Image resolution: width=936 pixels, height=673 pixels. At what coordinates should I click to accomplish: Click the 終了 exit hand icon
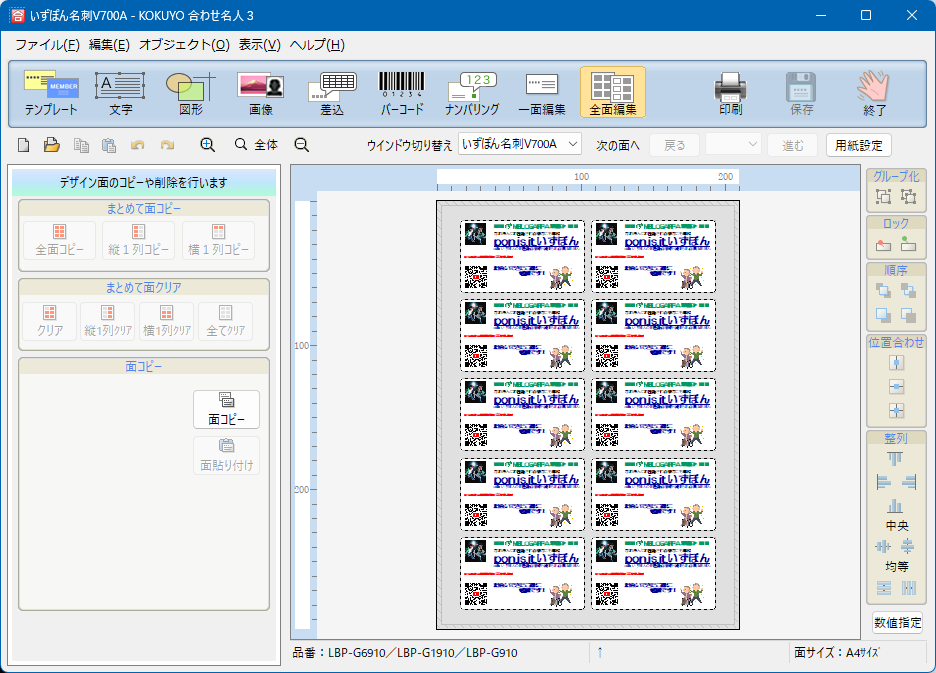tap(874, 93)
